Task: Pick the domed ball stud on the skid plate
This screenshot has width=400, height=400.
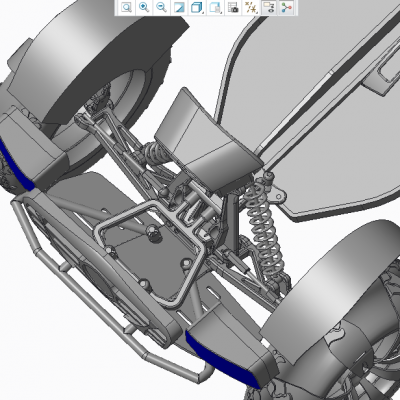Action: click(x=154, y=233)
